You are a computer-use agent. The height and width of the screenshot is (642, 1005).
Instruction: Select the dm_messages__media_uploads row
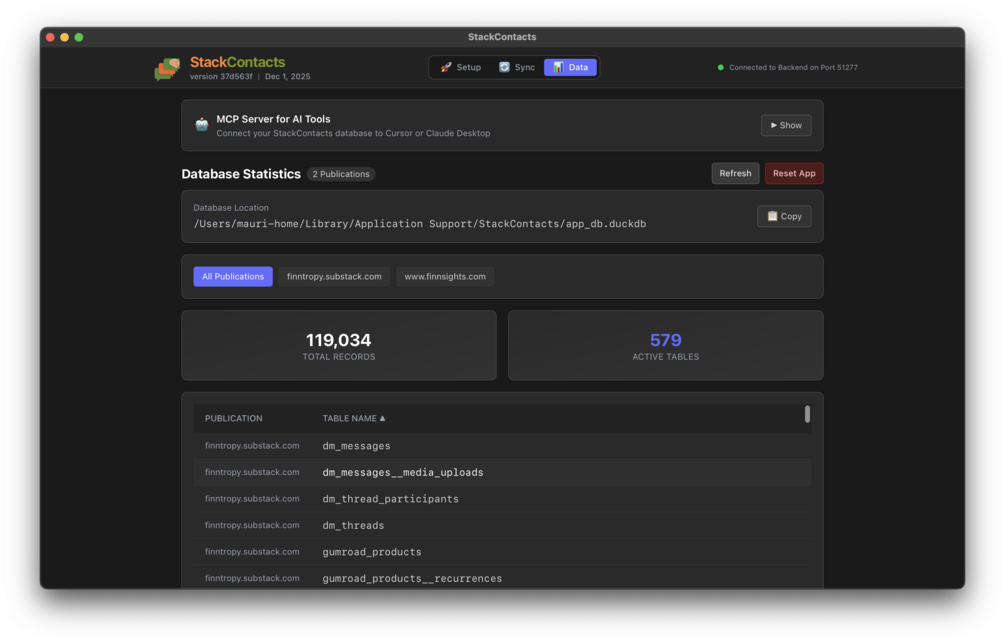(x=502, y=472)
